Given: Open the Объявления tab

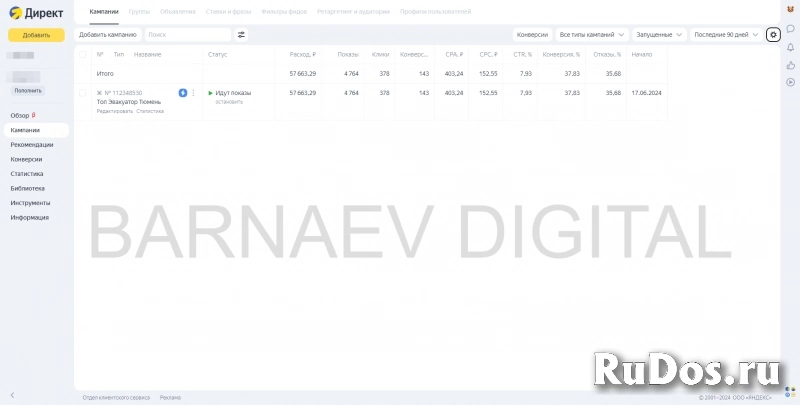Looking at the screenshot, I should pyautogui.click(x=178, y=11).
